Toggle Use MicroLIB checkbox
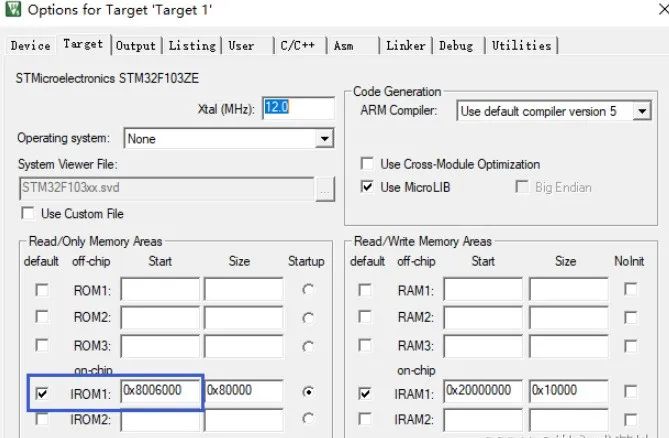669x438 pixels. click(x=367, y=187)
